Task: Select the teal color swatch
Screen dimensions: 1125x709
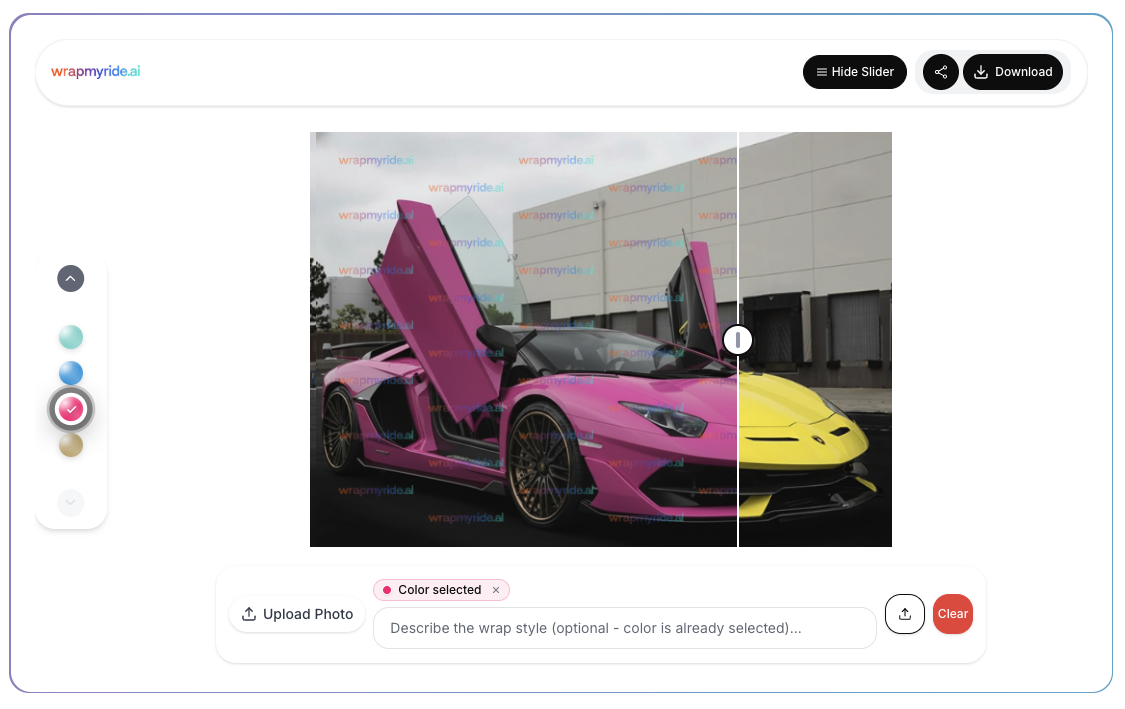Action: coord(71,337)
